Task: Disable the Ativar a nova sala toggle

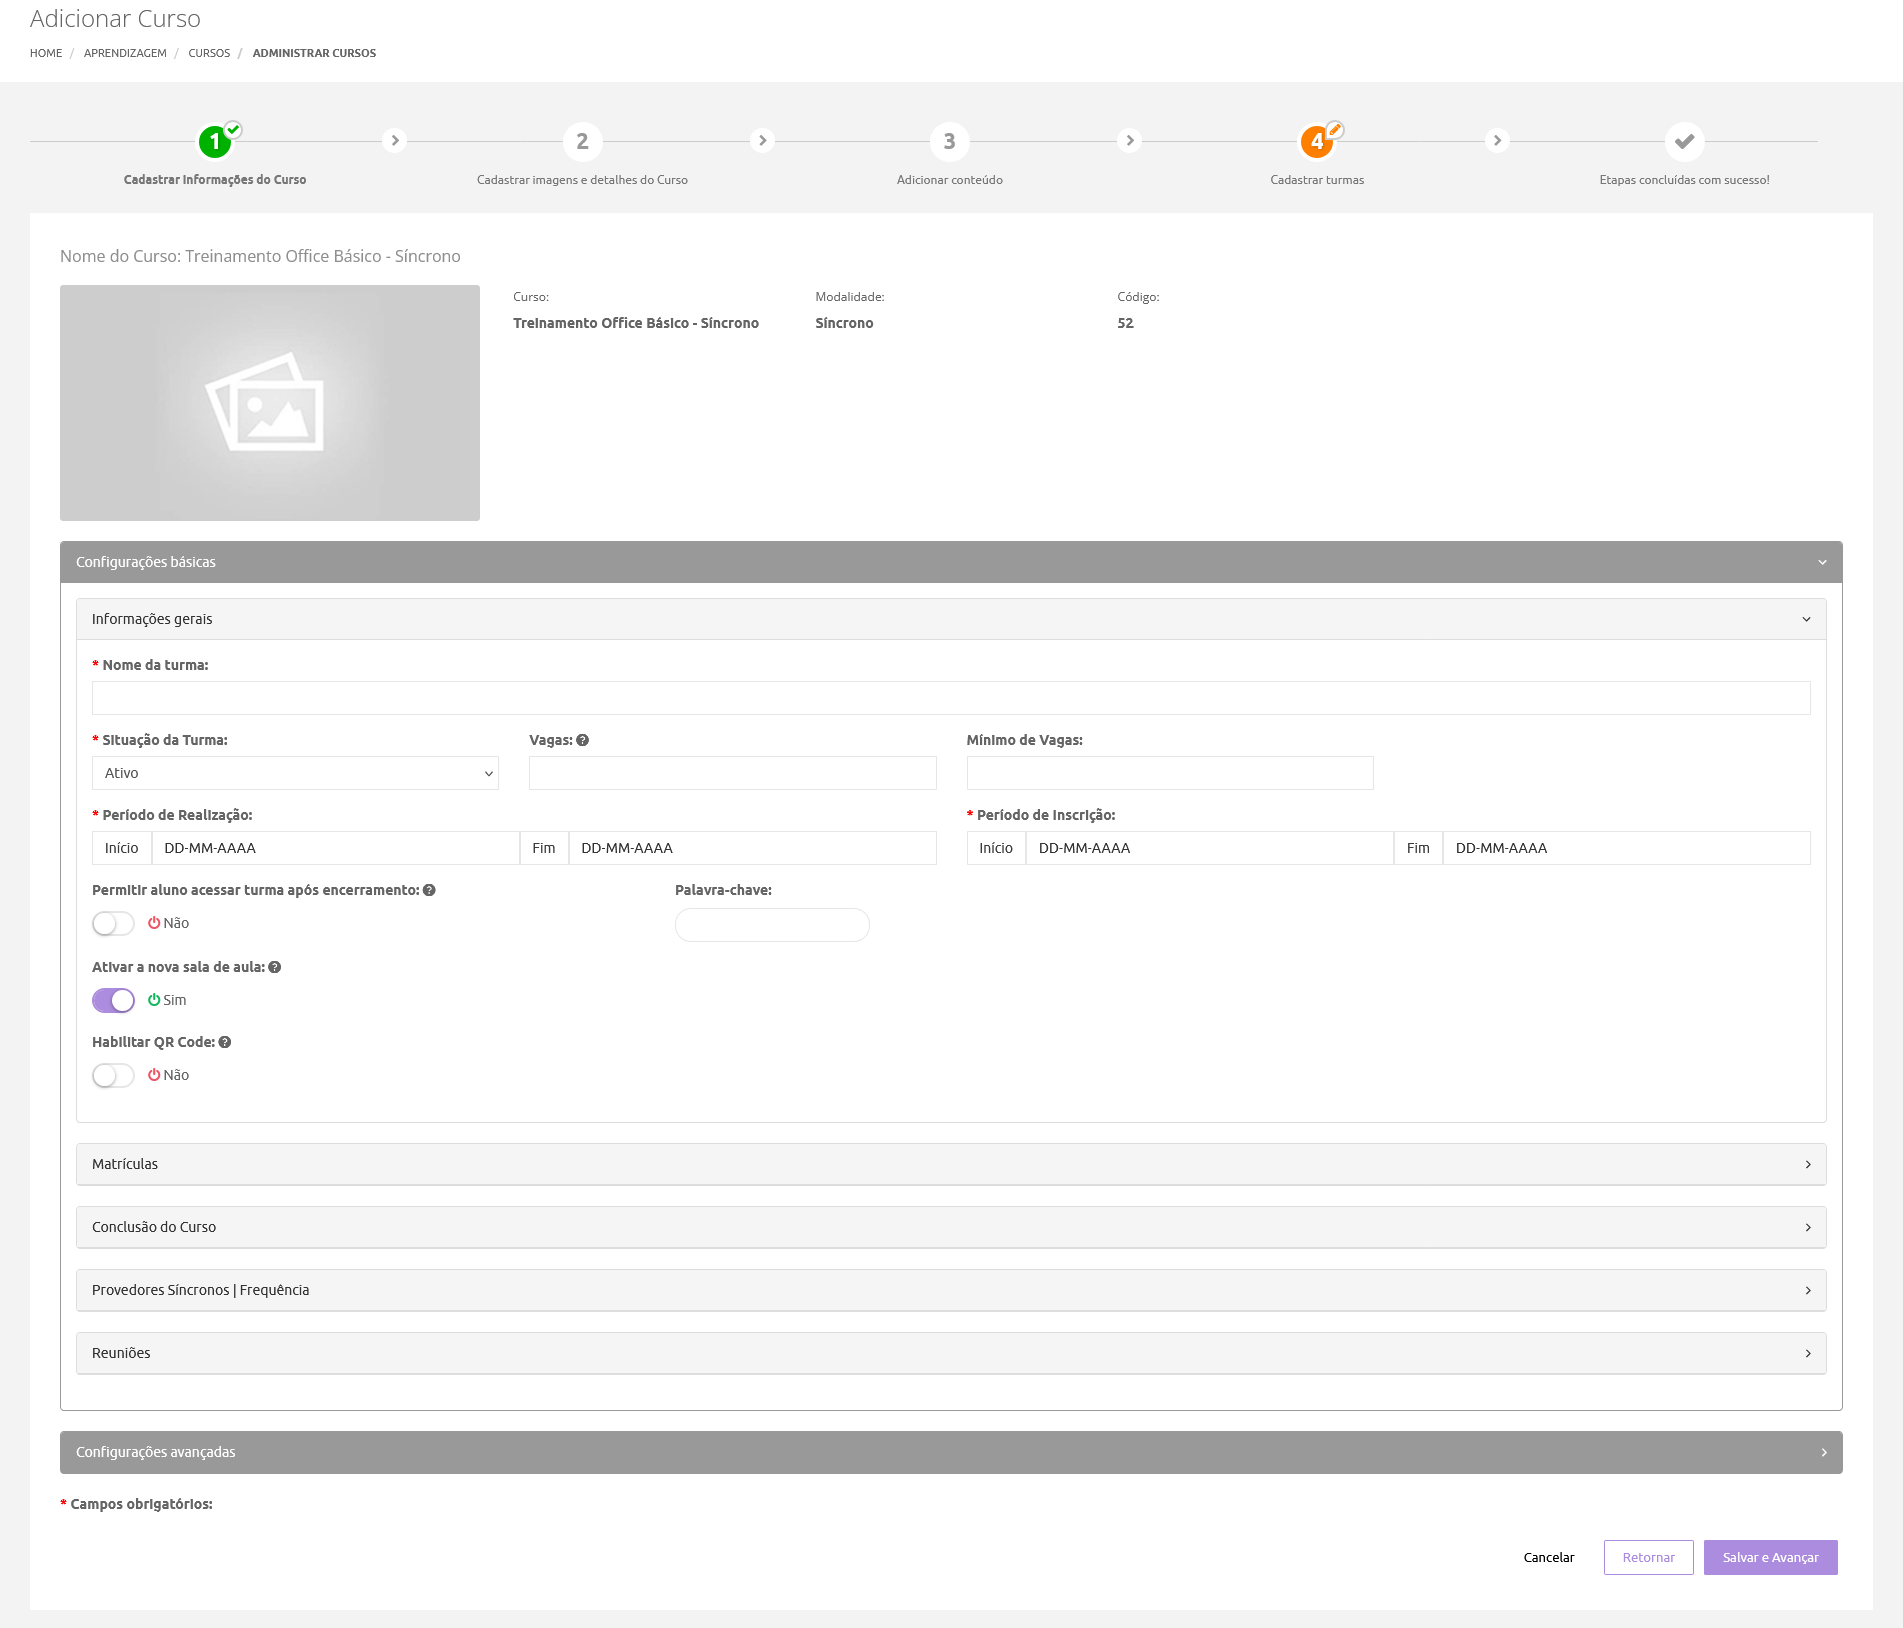Action: click(x=113, y=1000)
